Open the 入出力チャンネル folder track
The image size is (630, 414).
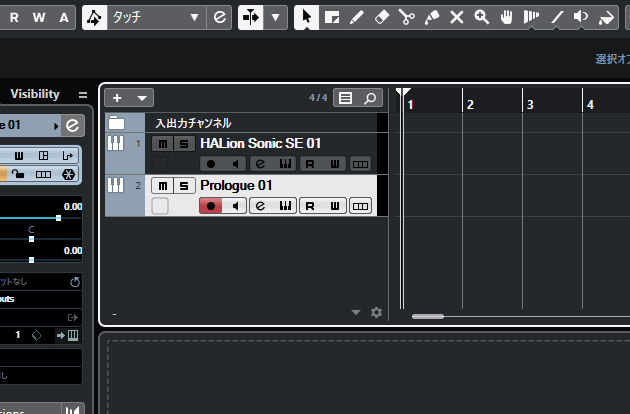116,123
